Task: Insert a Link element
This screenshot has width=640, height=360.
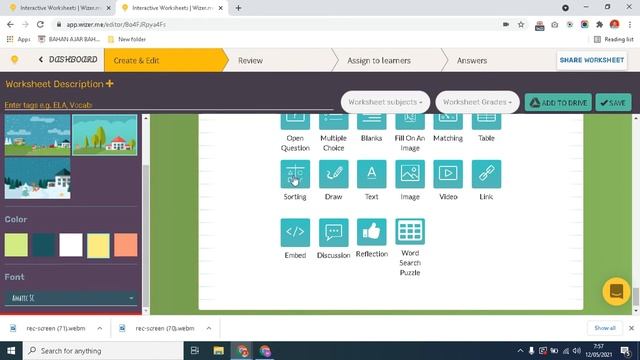Action: (x=486, y=174)
